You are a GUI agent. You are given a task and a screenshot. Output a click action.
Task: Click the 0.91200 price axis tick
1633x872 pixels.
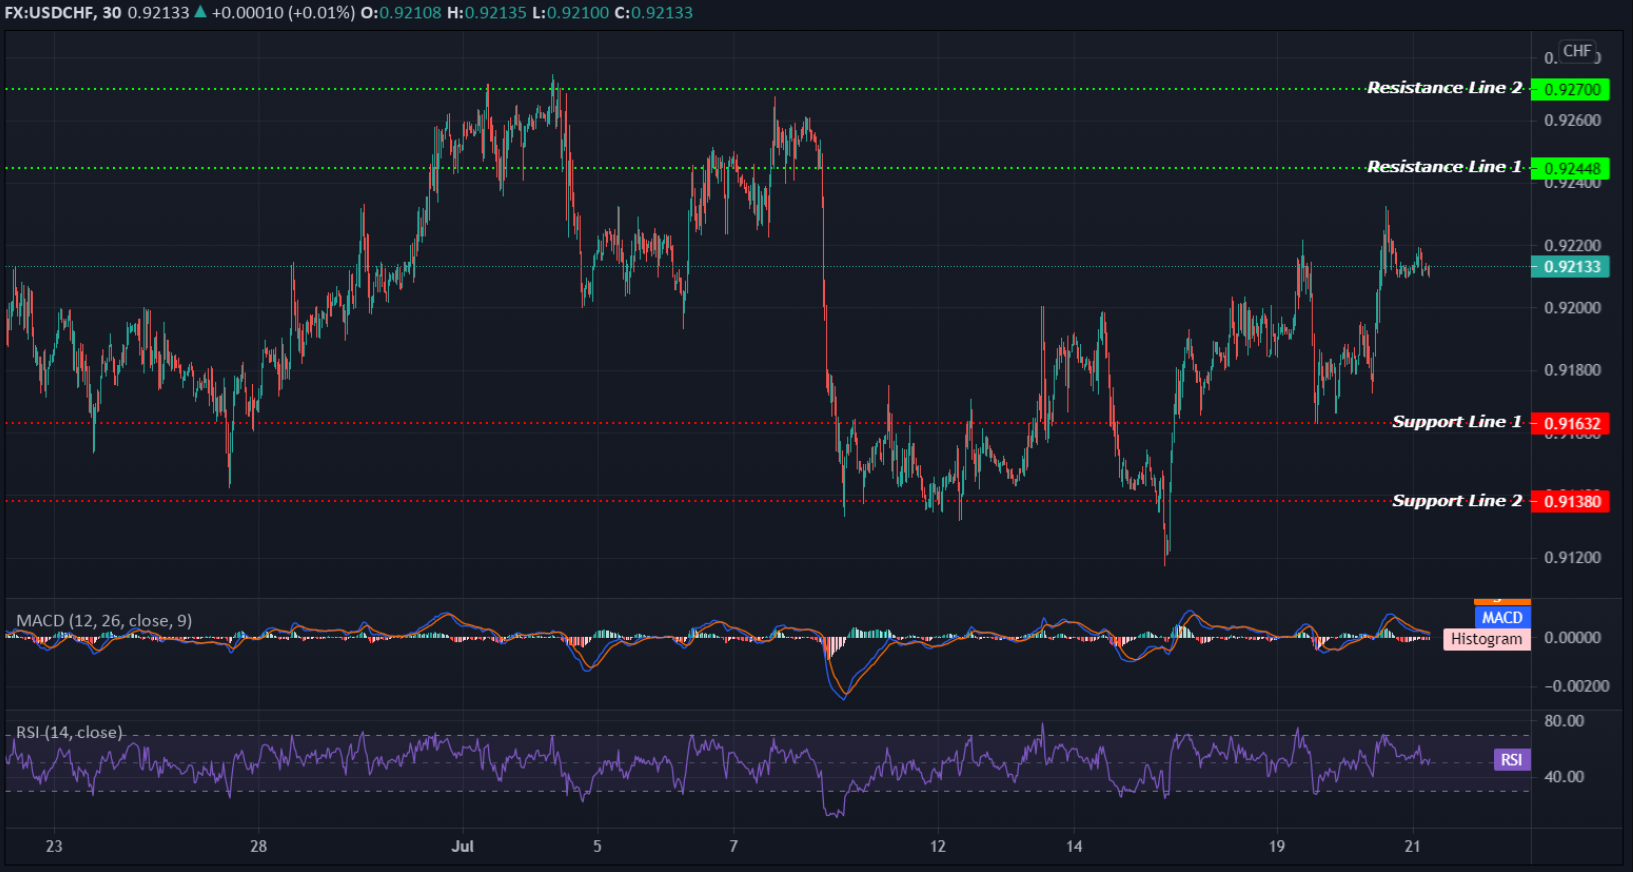coord(1572,558)
